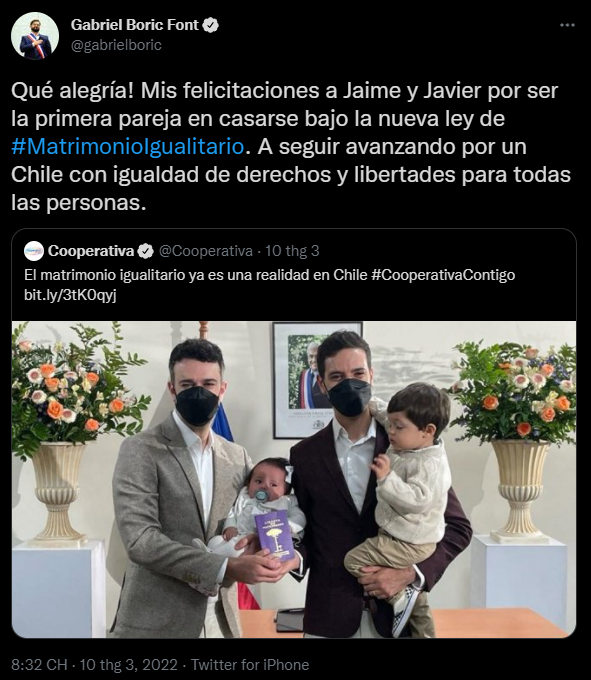Click the purple marriage booklet in the photo
Viewport: 591px width, 680px height.
pyautogui.click(x=274, y=536)
